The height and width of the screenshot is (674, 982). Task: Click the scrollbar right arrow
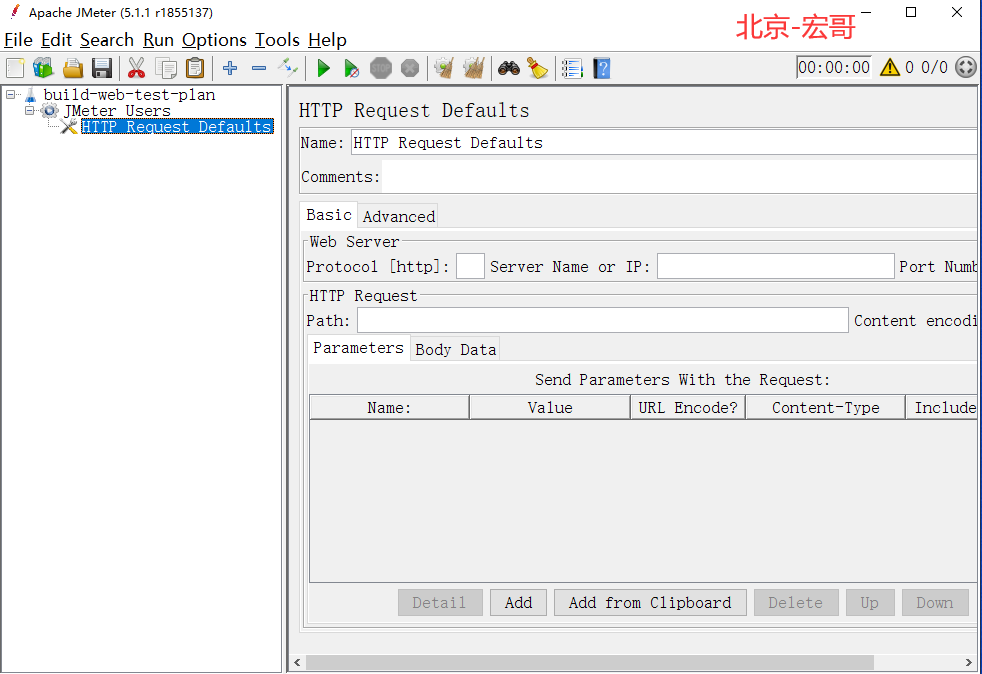(969, 662)
